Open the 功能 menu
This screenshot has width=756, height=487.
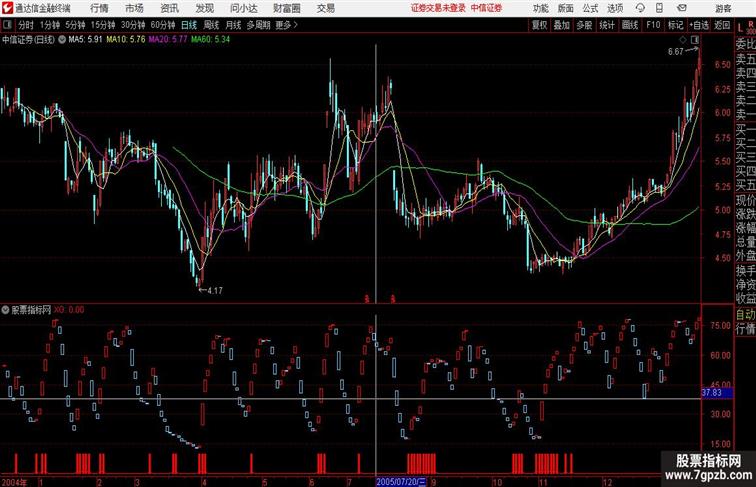pyautogui.click(x=540, y=8)
